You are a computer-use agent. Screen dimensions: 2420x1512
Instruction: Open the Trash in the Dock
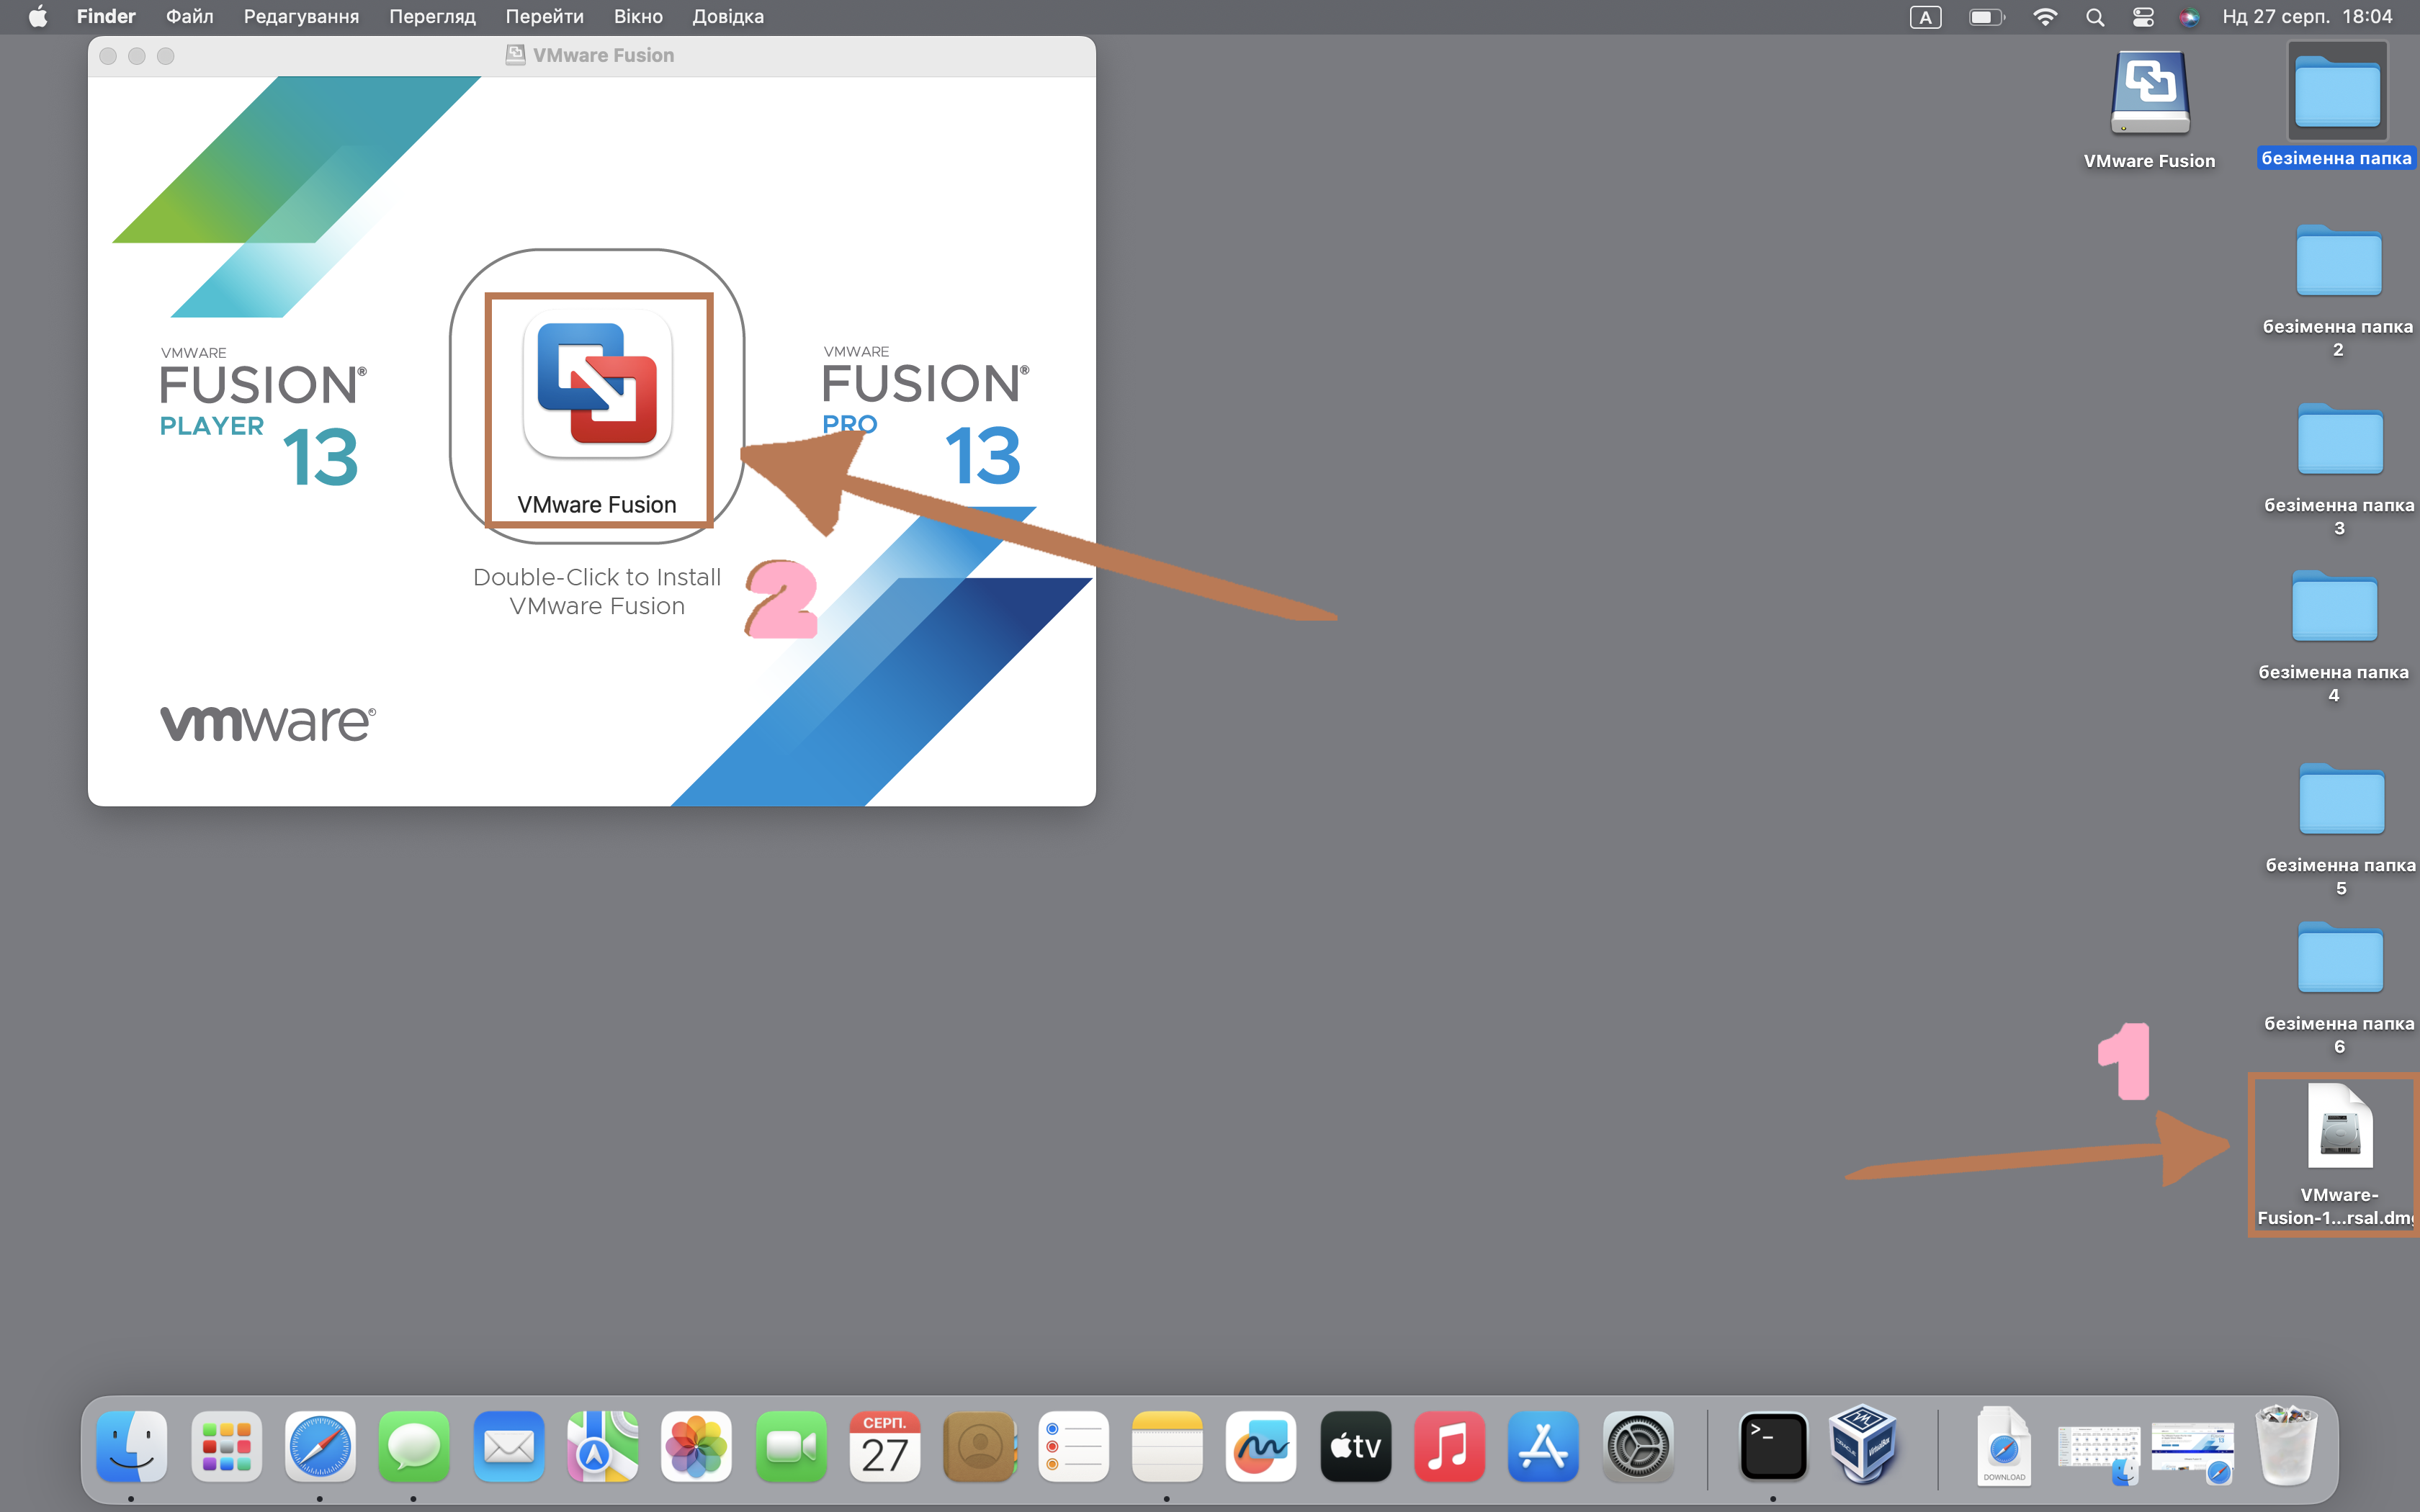point(2286,1445)
